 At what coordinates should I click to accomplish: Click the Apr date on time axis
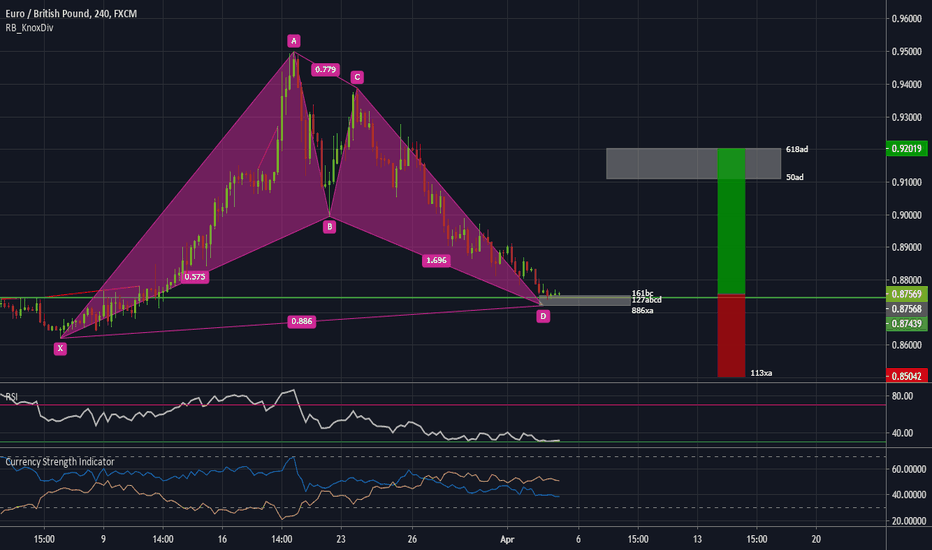coord(507,539)
